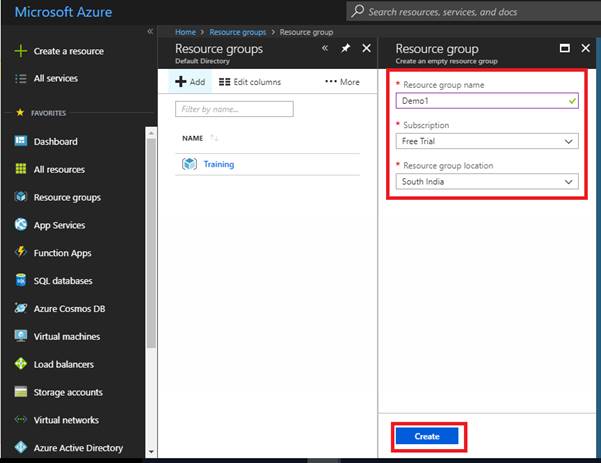Maximize the Resource group blade
The image size is (601, 463).
pyautogui.click(x=565, y=48)
